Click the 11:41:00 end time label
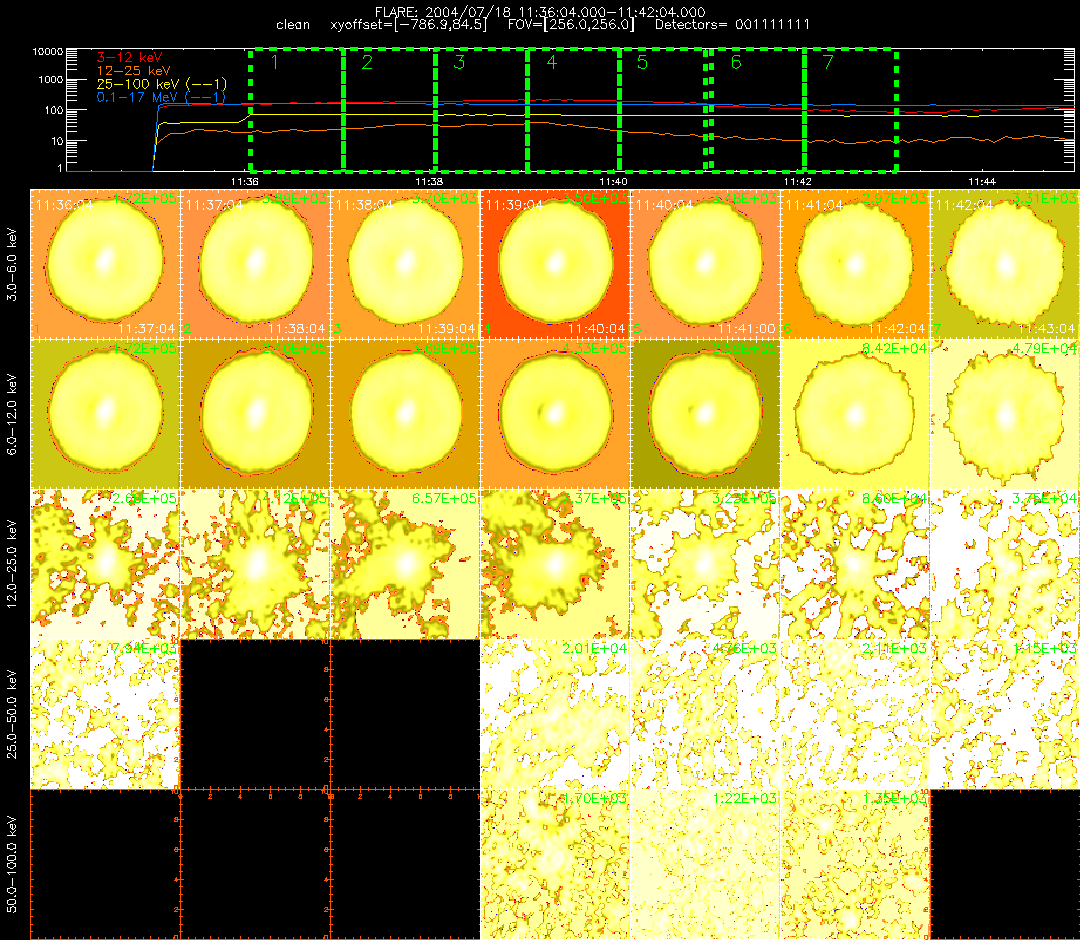This screenshot has height=940, width=1080. click(747, 328)
